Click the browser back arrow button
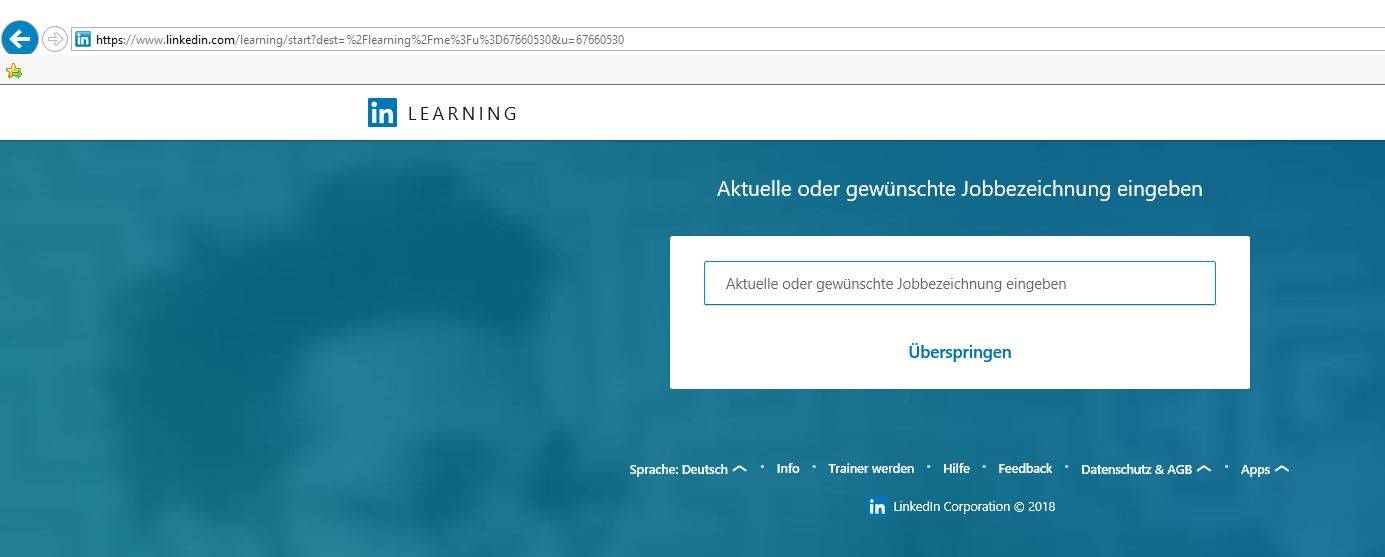The image size is (1385, 557). 20,39
